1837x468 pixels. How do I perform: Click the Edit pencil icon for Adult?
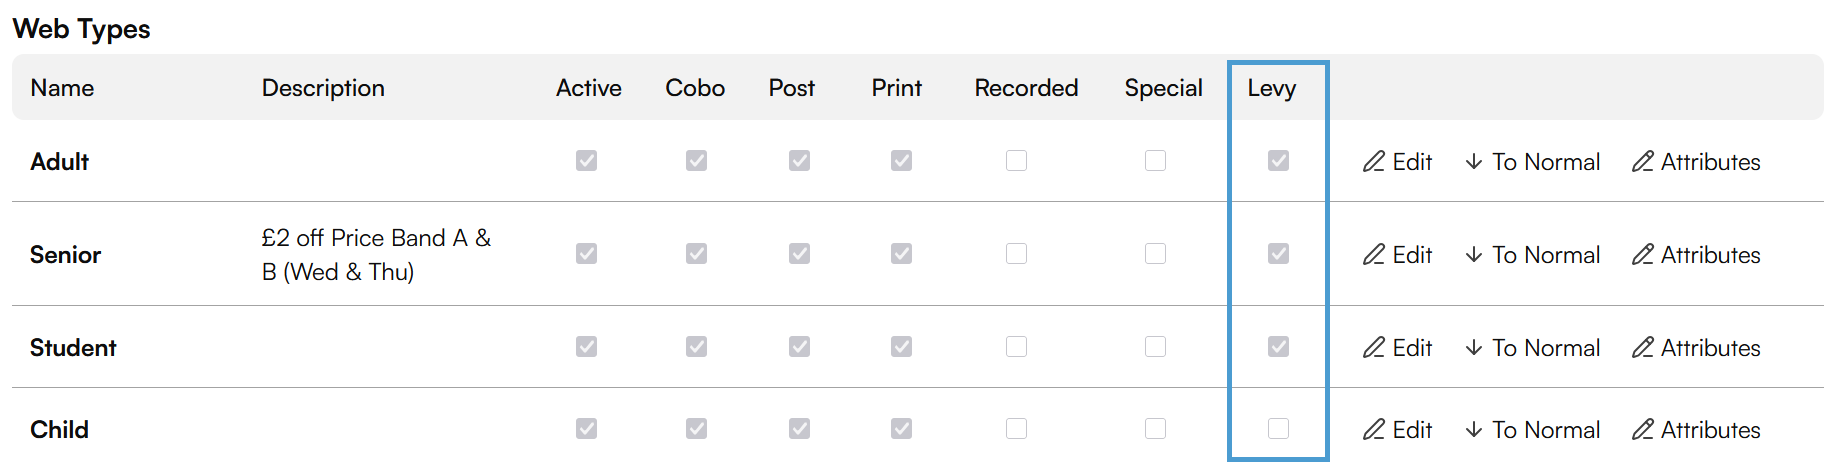point(1374,161)
